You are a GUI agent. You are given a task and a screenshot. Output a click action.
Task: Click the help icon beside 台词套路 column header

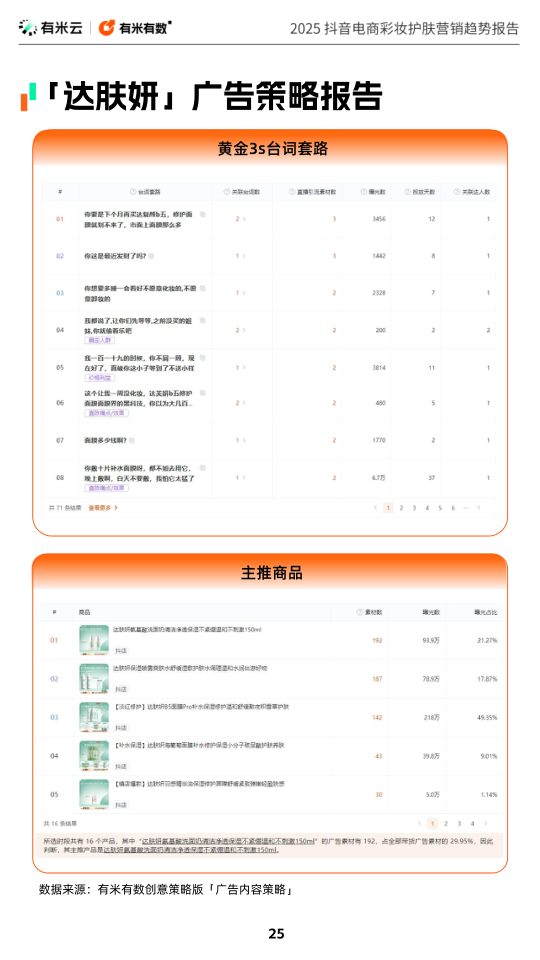point(133,192)
